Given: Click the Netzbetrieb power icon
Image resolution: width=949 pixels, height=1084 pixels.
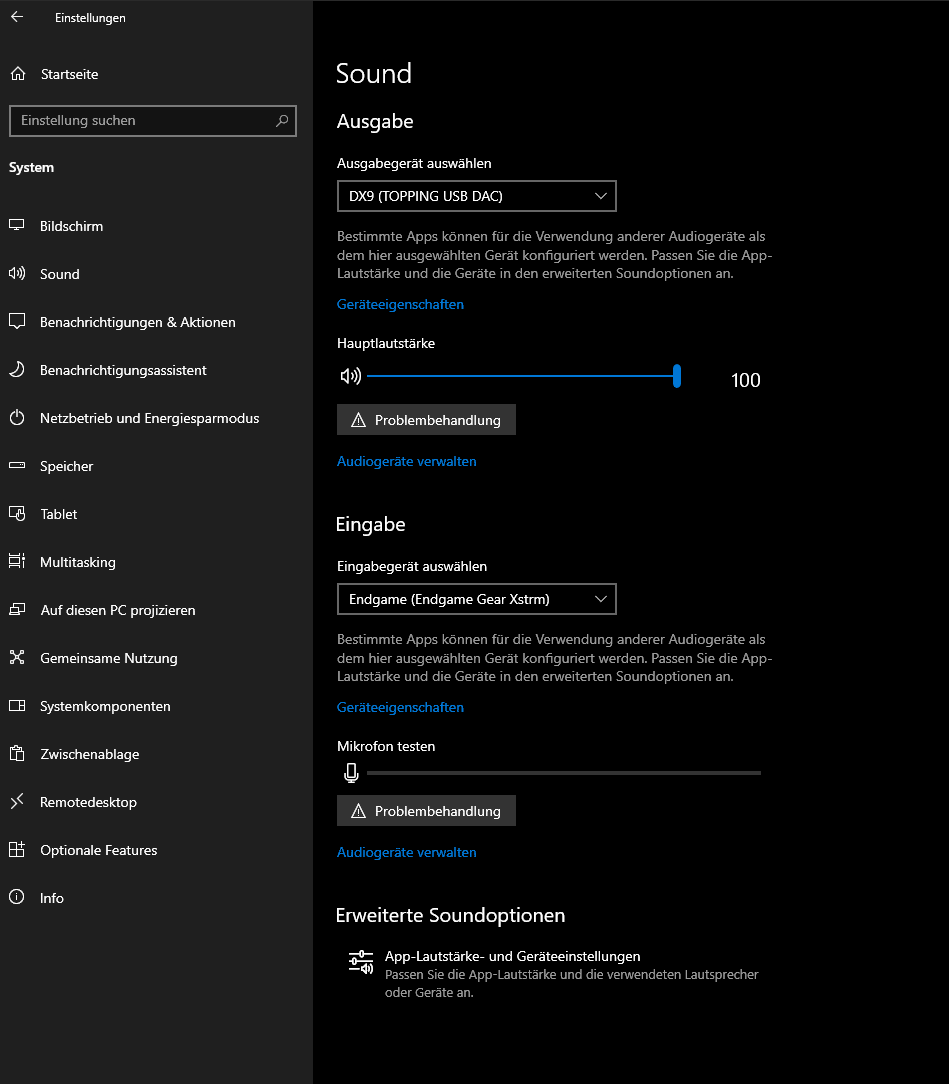Looking at the screenshot, I should click(17, 418).
